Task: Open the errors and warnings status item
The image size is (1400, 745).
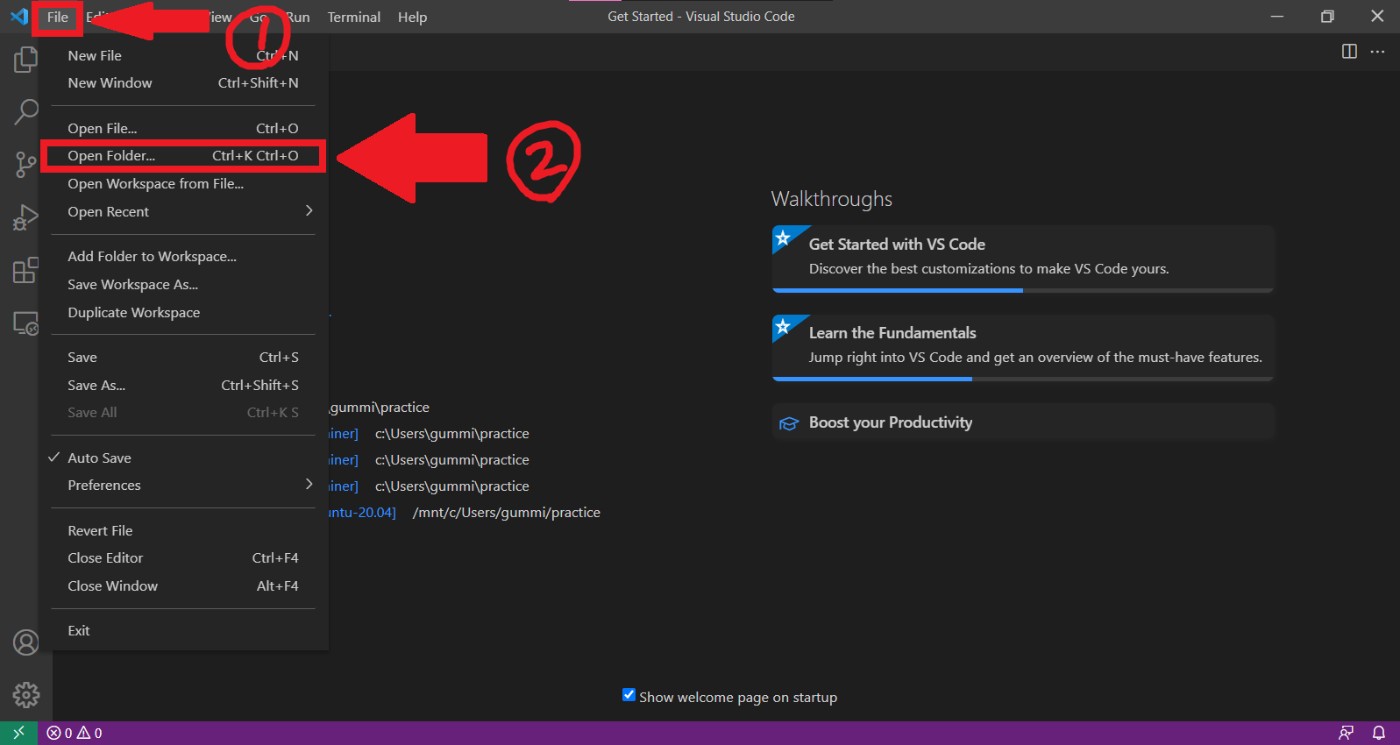Action: tap(74, 733)
